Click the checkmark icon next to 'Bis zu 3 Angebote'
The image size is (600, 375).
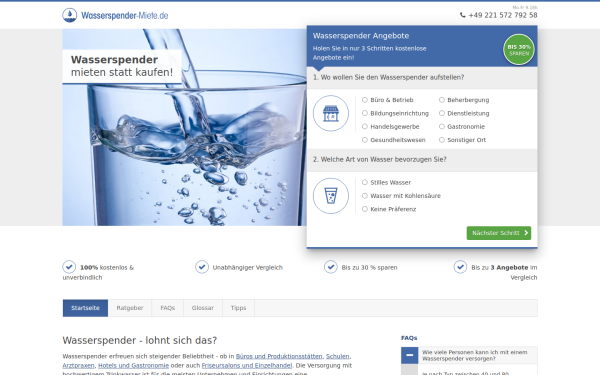460,267
